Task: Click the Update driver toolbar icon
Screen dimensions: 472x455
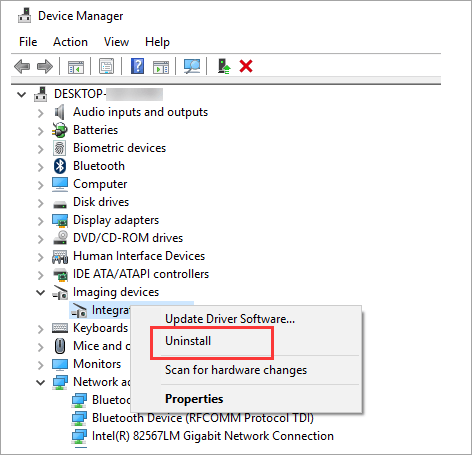Action: (x=224, y=66)
